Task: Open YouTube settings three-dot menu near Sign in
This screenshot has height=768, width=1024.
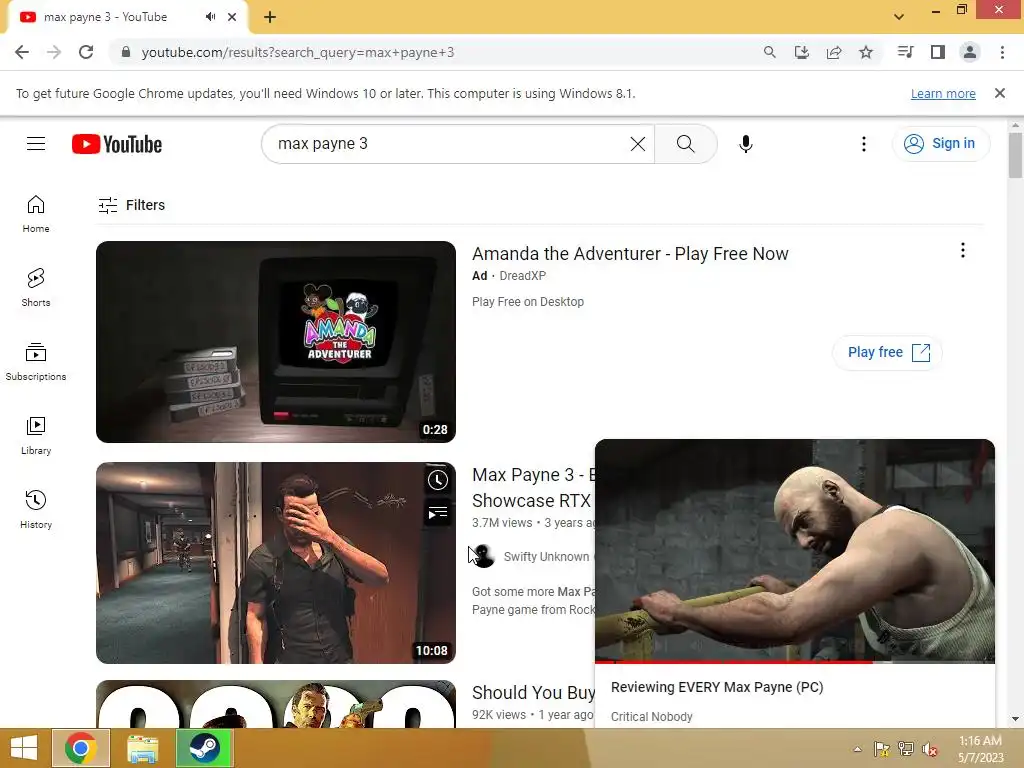Action: click(863, 144)
